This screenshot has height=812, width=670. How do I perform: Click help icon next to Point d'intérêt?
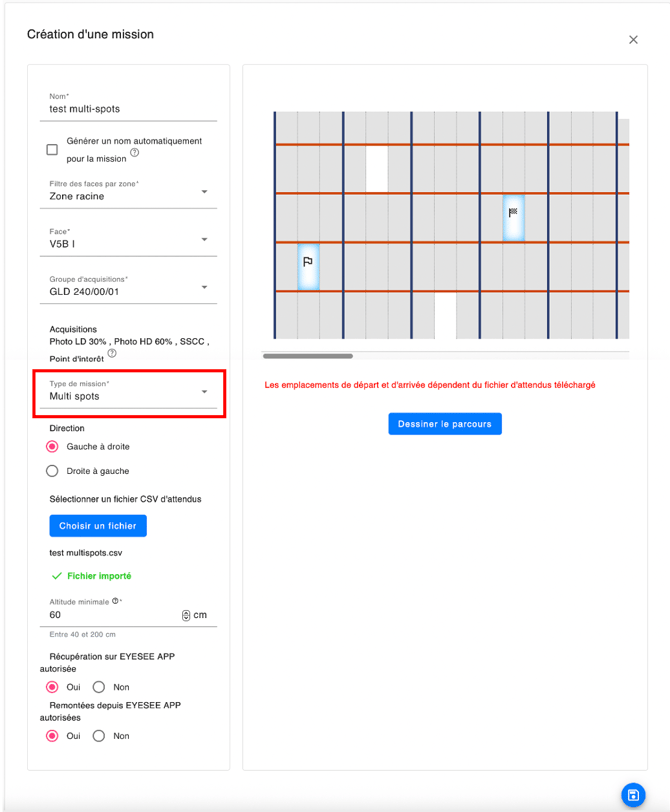(112, 354)
